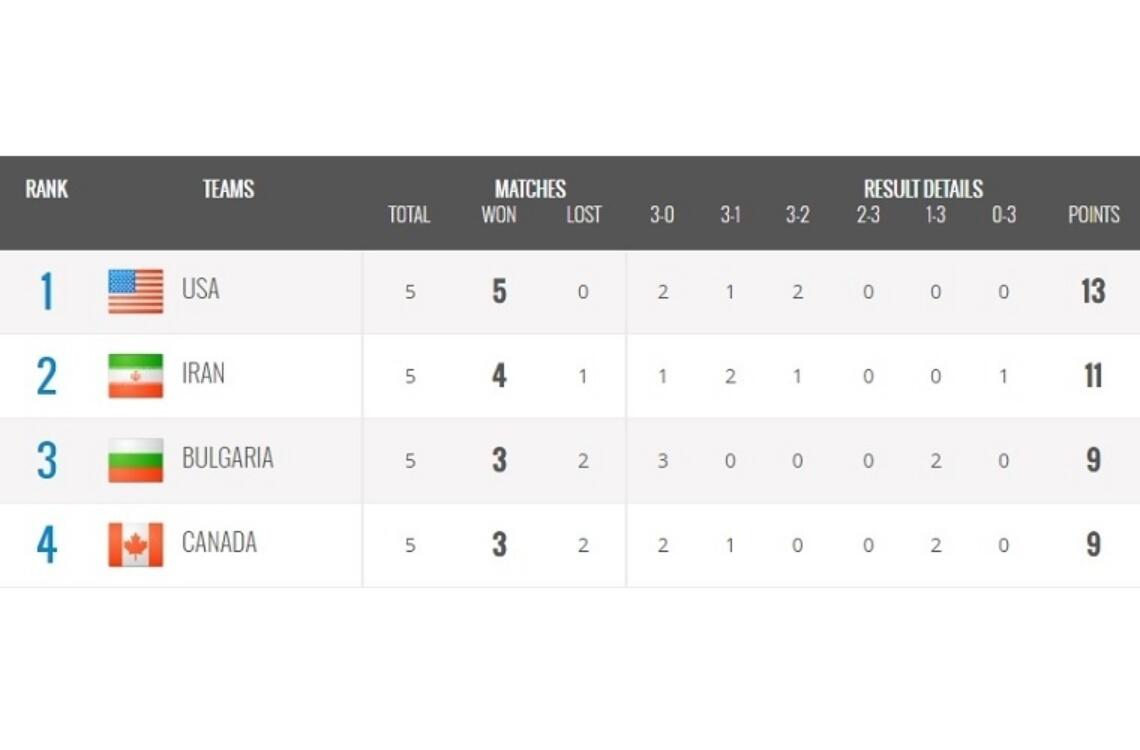Click the Canada flag icon
The height and width of the screenshot is (750, 1140).
point(135,545)
